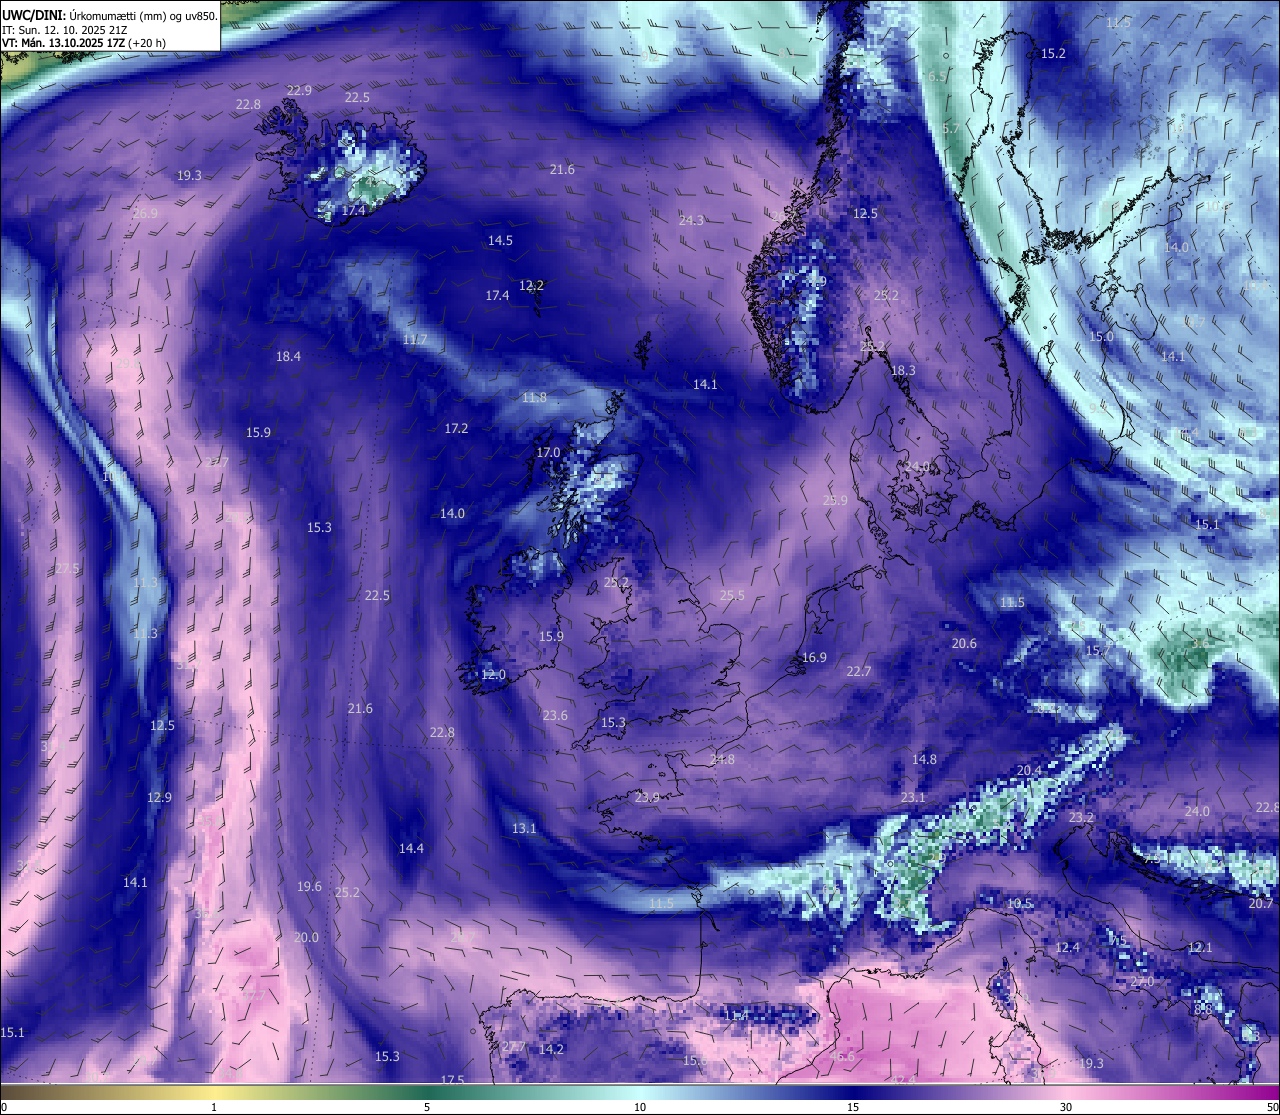Screen dimensions: 1280x1115
Task: Click the 11.8 value northwest of Scotland
Action: tap(534, 397)
